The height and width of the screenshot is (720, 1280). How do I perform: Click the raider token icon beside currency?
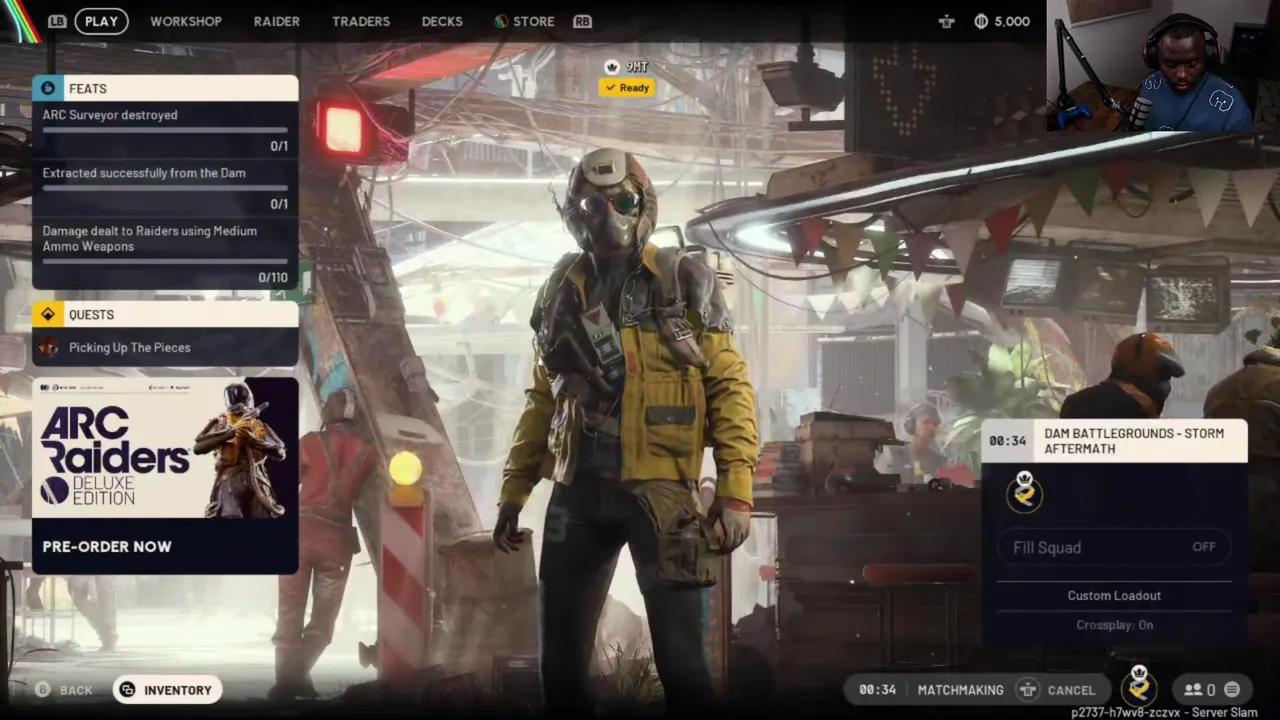(946, 21)
